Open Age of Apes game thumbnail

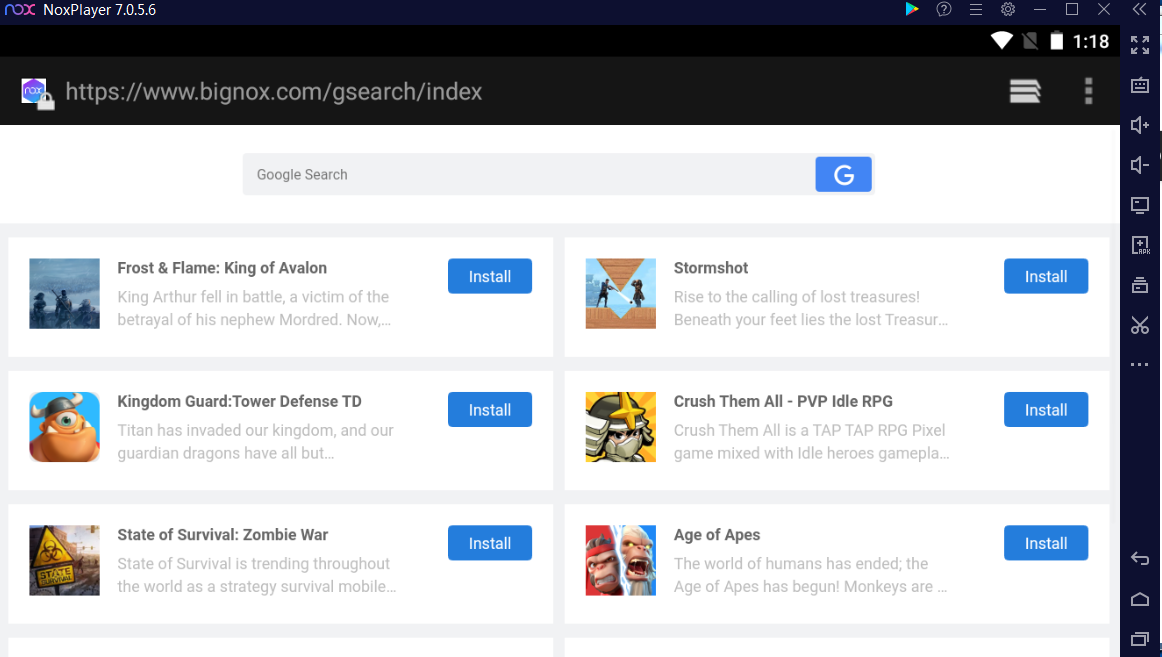pos(620,560)
